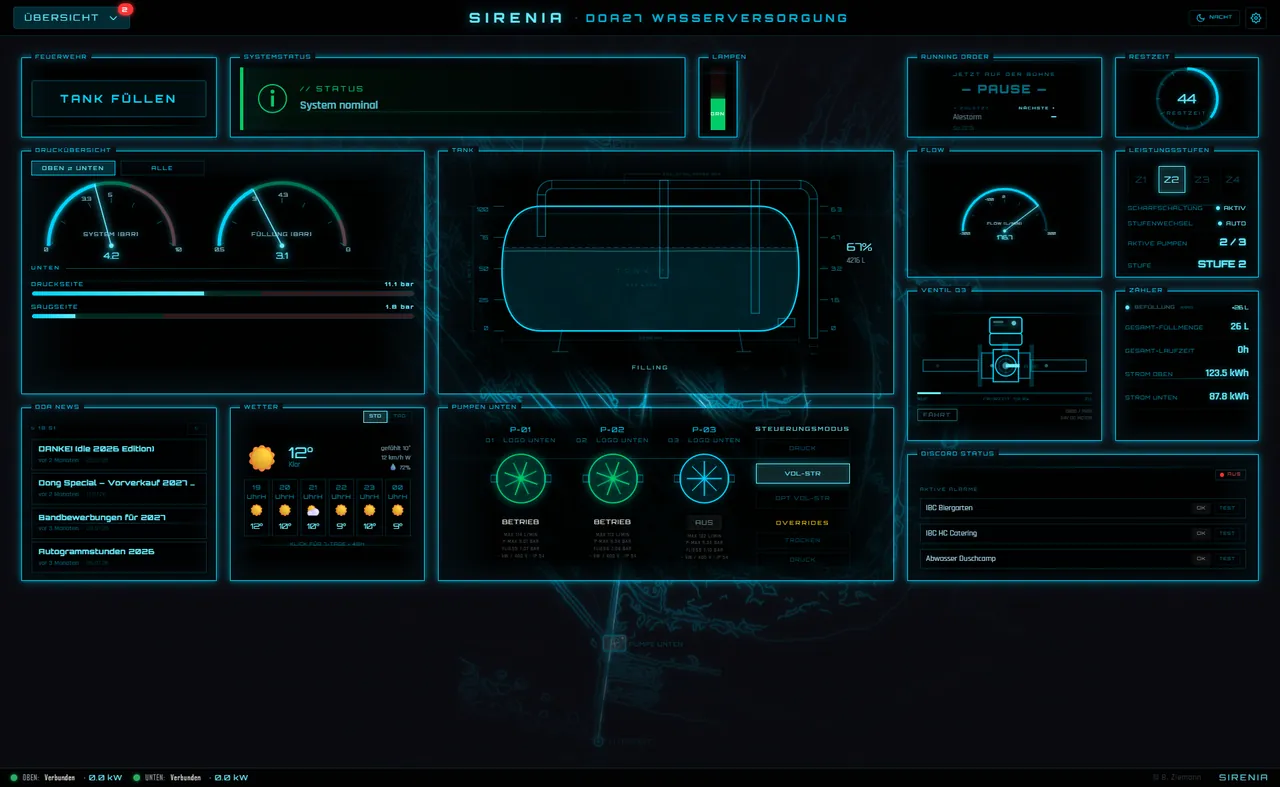Viewport: 1280px width, 787px height.
Task: Select the Druck control mode
Action: point(802,448)
